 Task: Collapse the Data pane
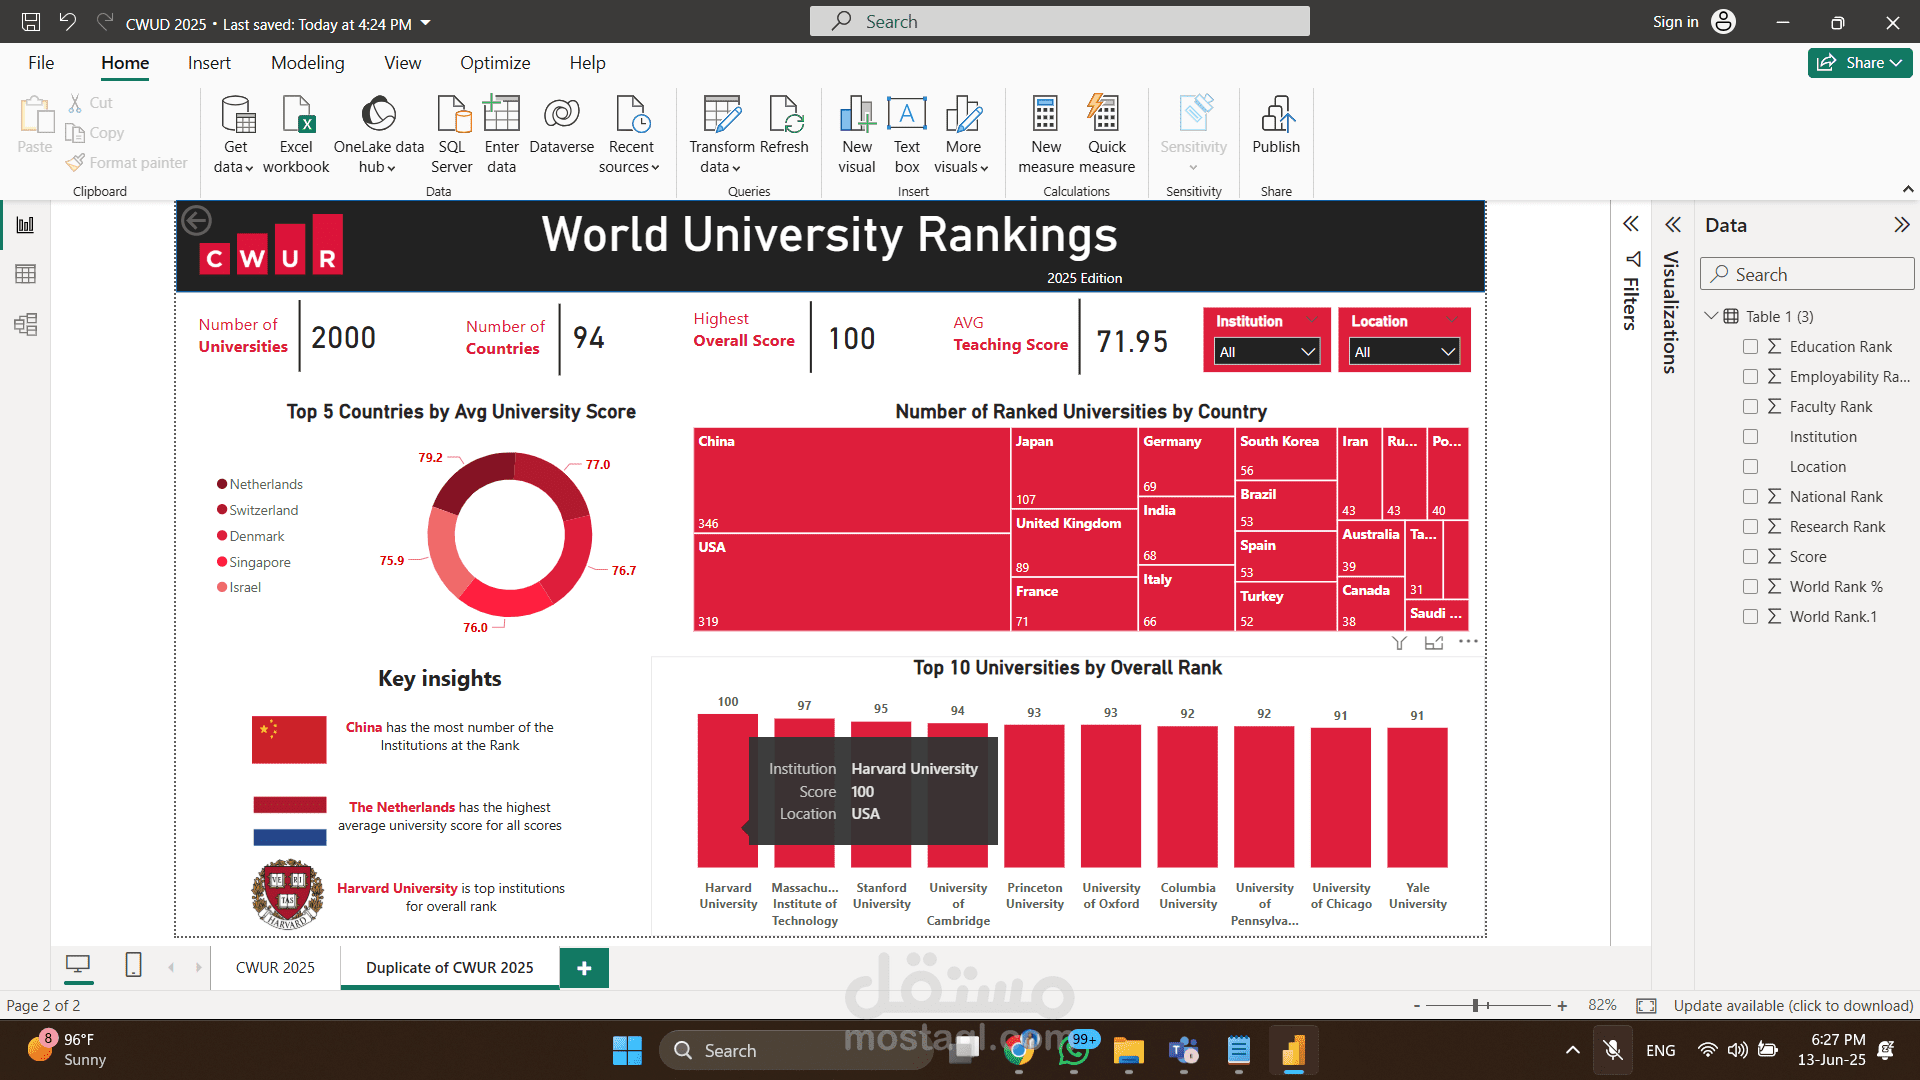coord(1901,225)
